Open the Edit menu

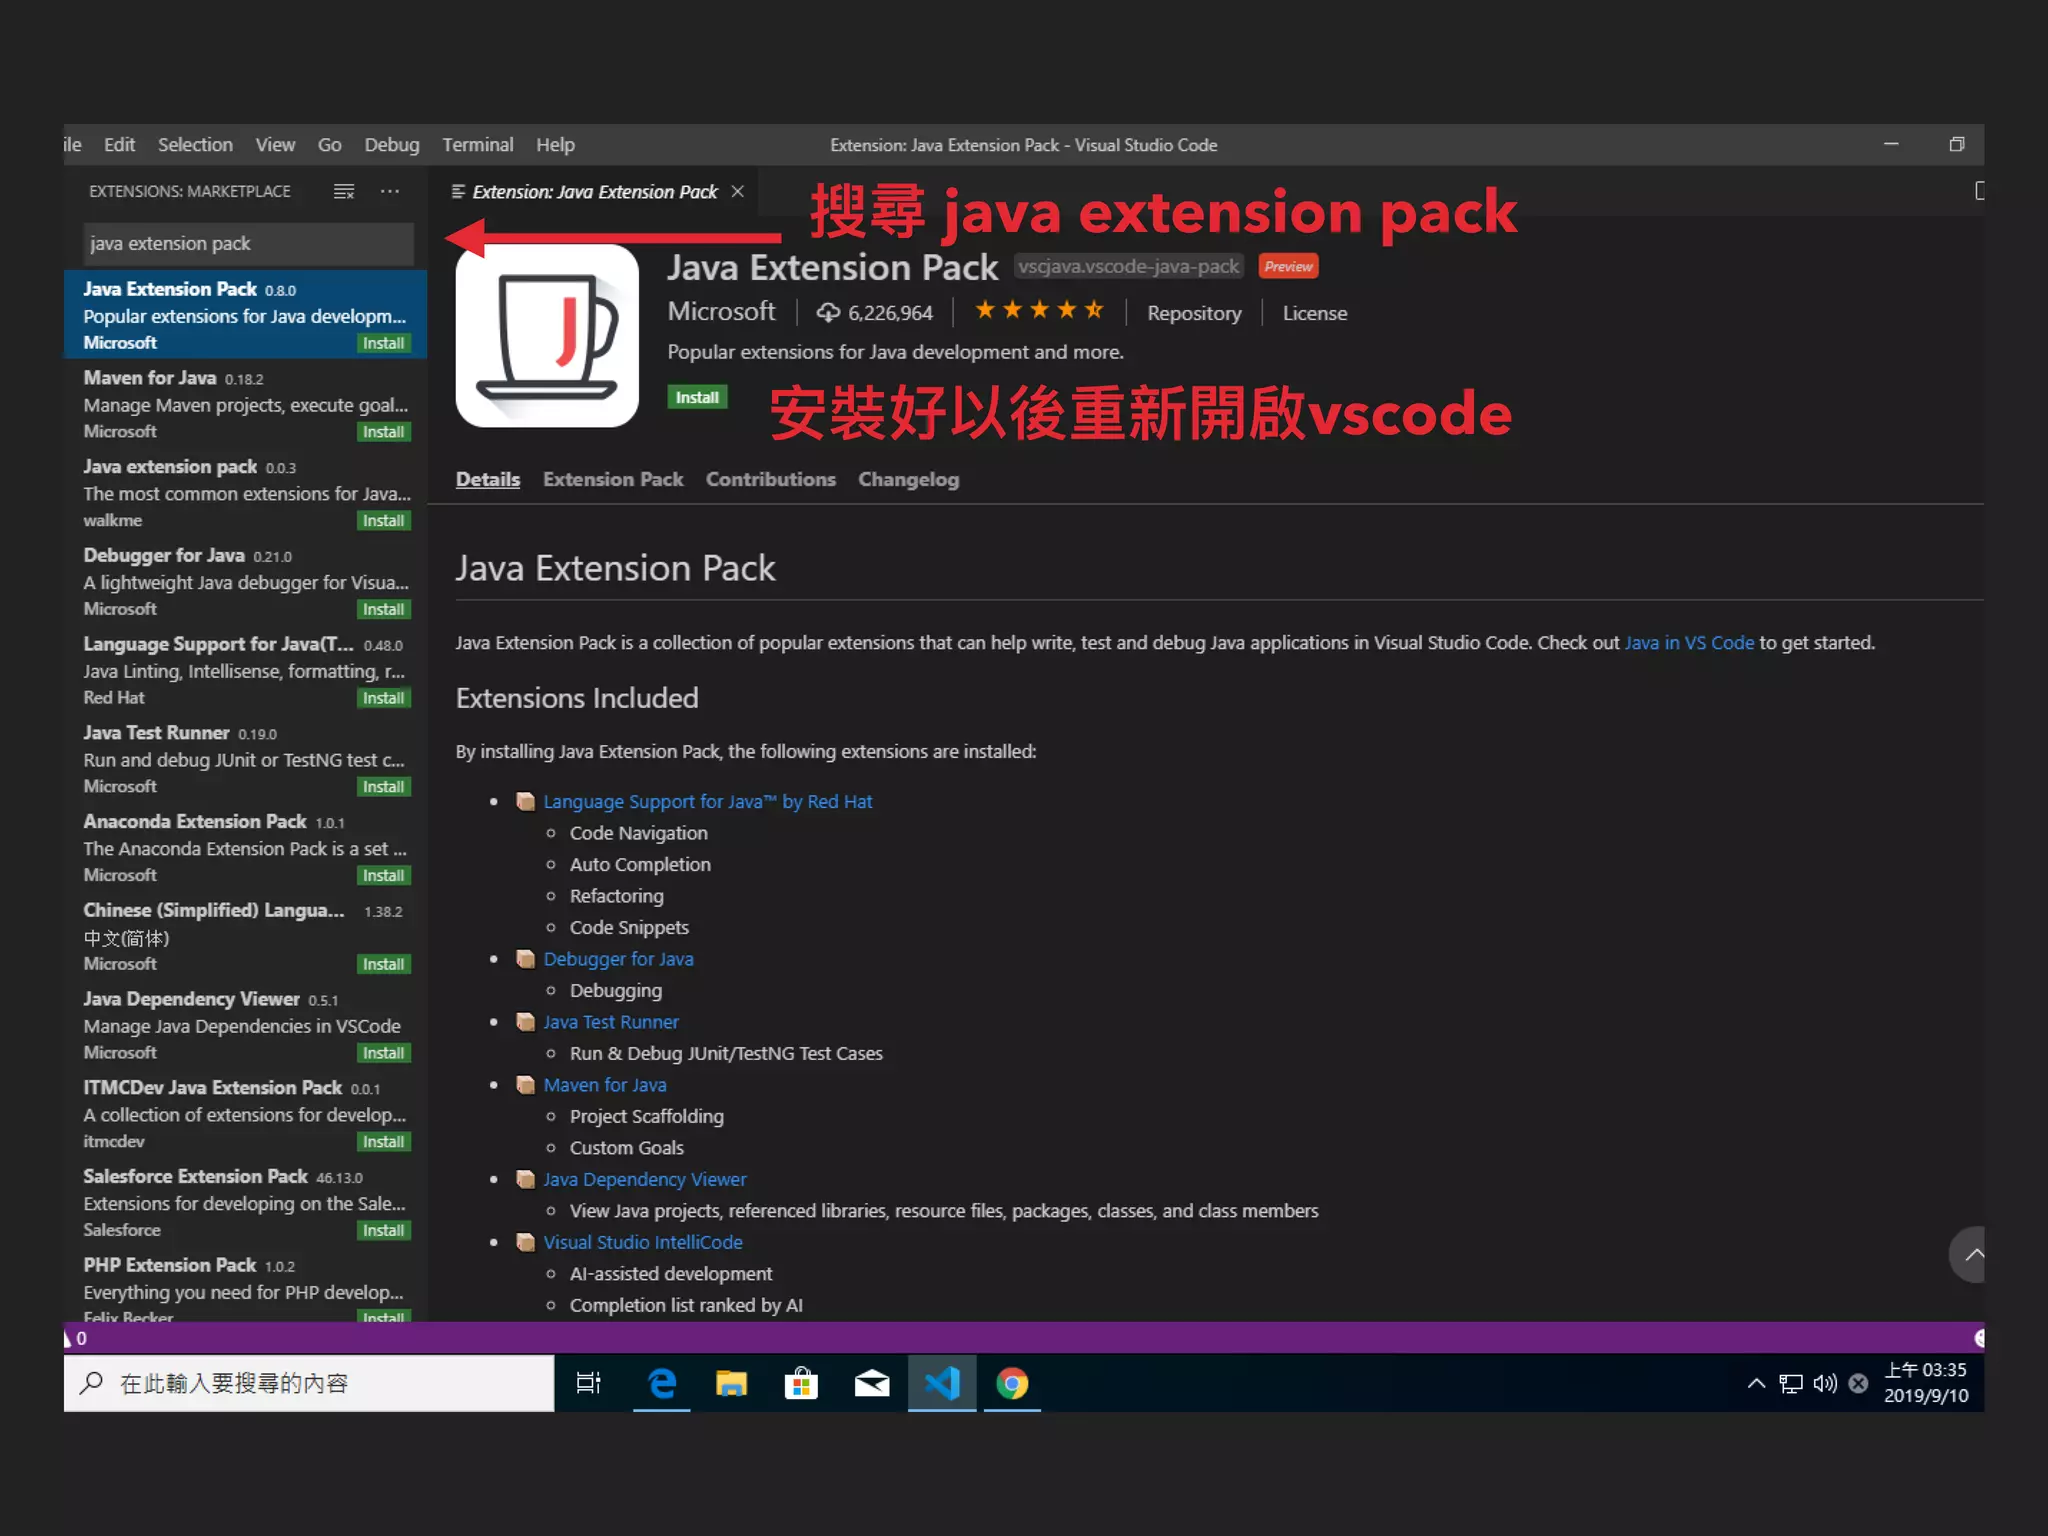coord(119,144)
